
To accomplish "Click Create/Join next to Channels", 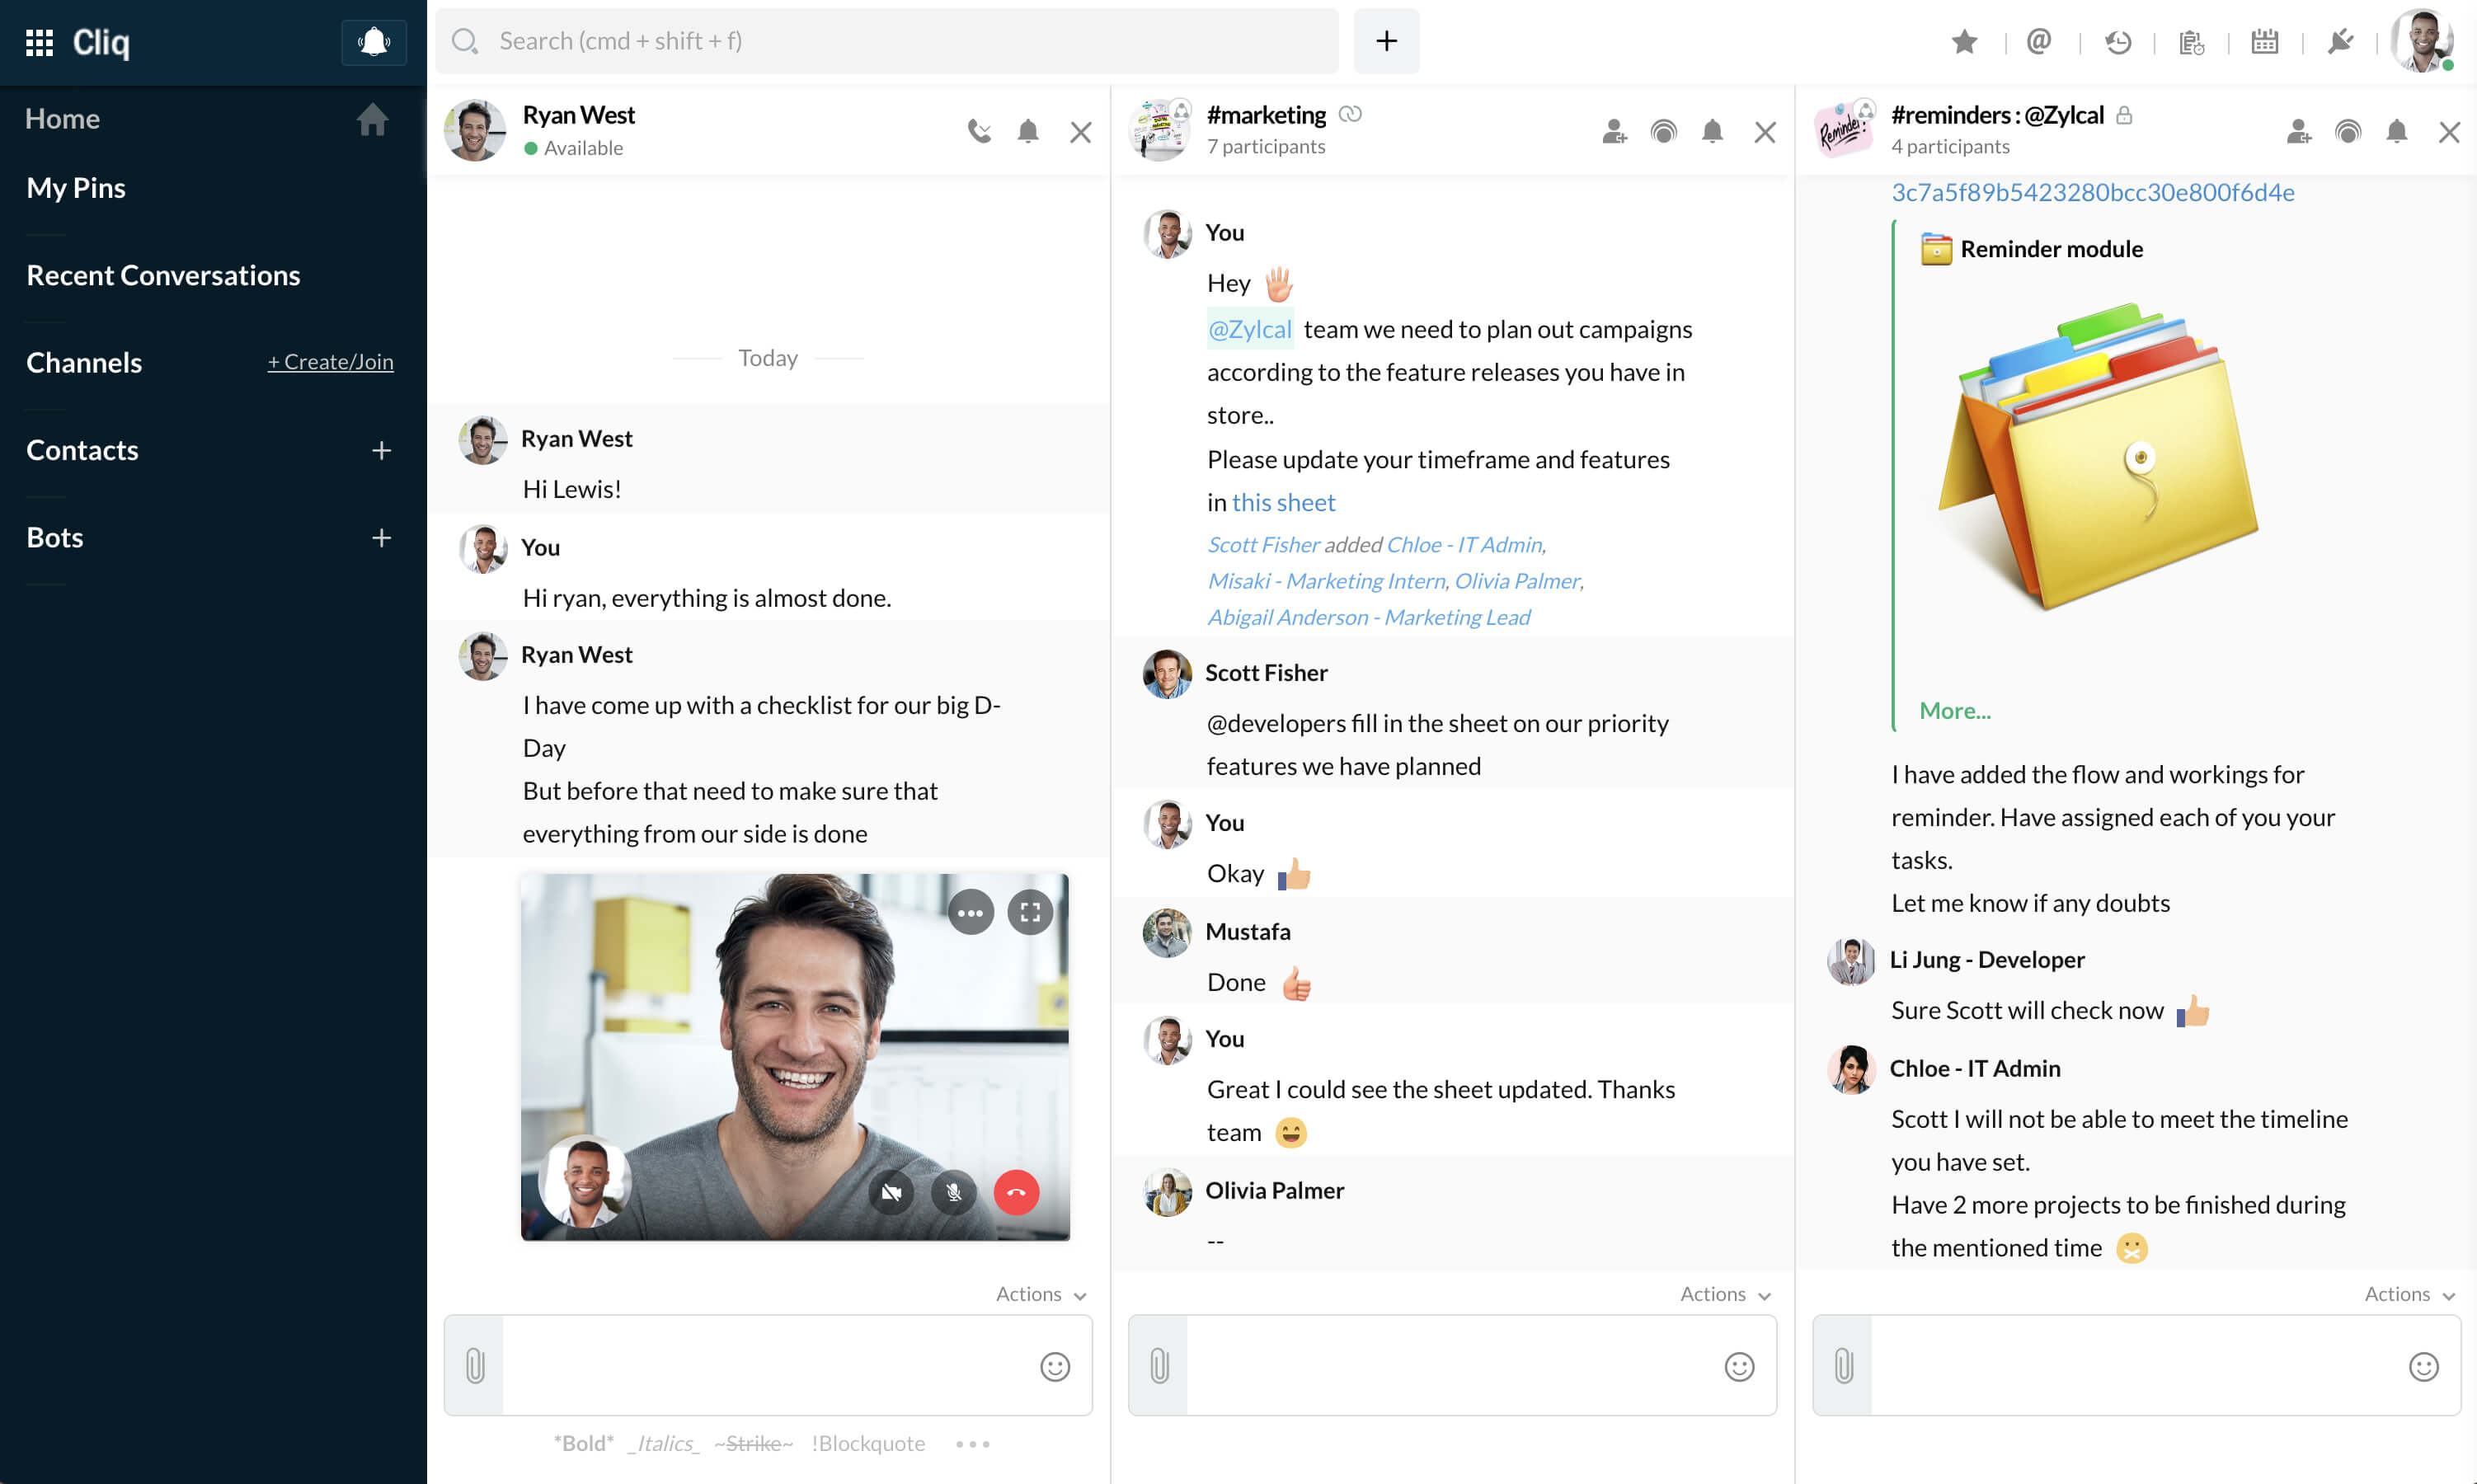I will point(330,361).
